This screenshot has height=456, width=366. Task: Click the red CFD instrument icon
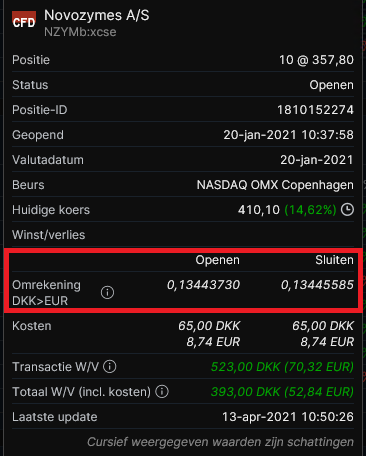tap(24, 20)
